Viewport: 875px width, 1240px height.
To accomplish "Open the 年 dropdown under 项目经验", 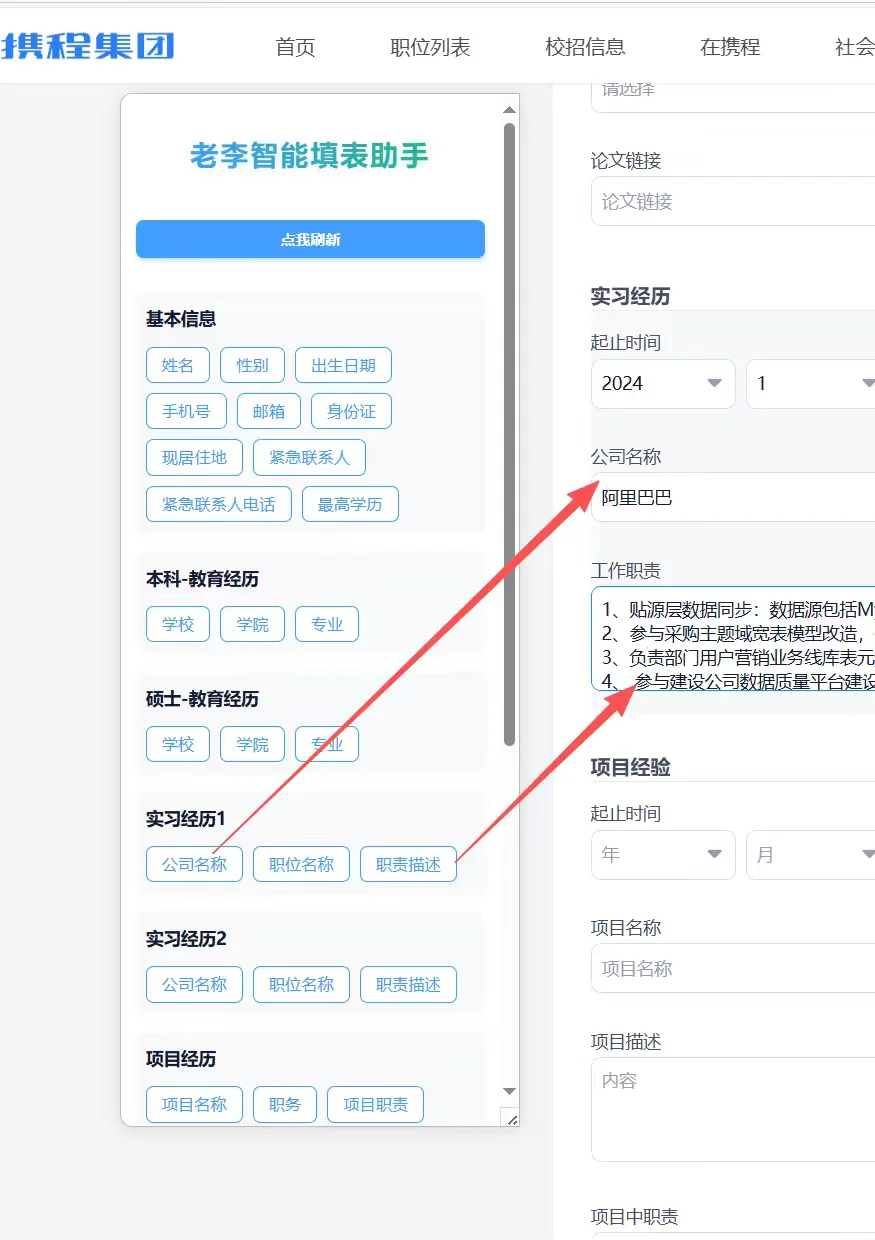I will tap(663, 855).
